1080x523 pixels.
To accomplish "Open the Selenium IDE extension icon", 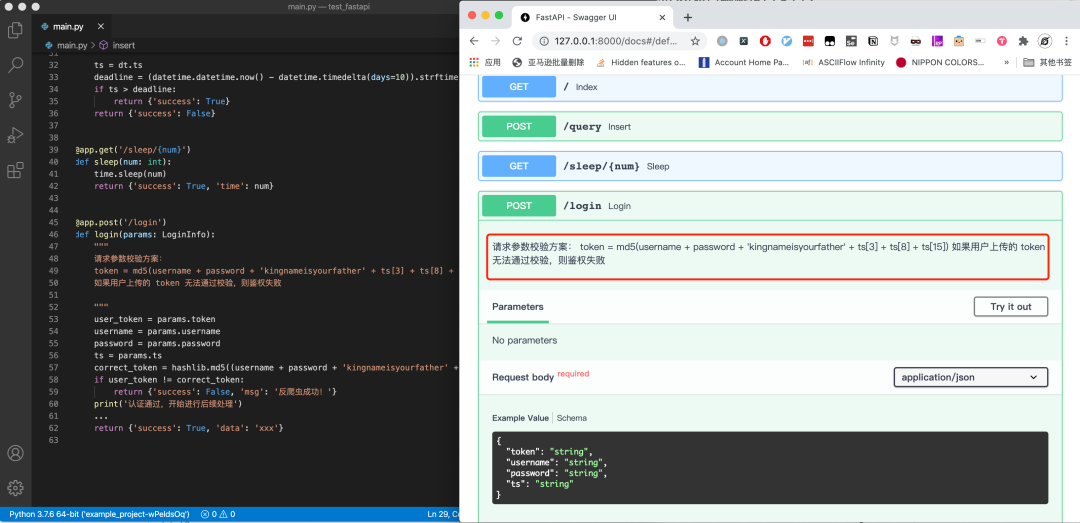I will point(851,41).
